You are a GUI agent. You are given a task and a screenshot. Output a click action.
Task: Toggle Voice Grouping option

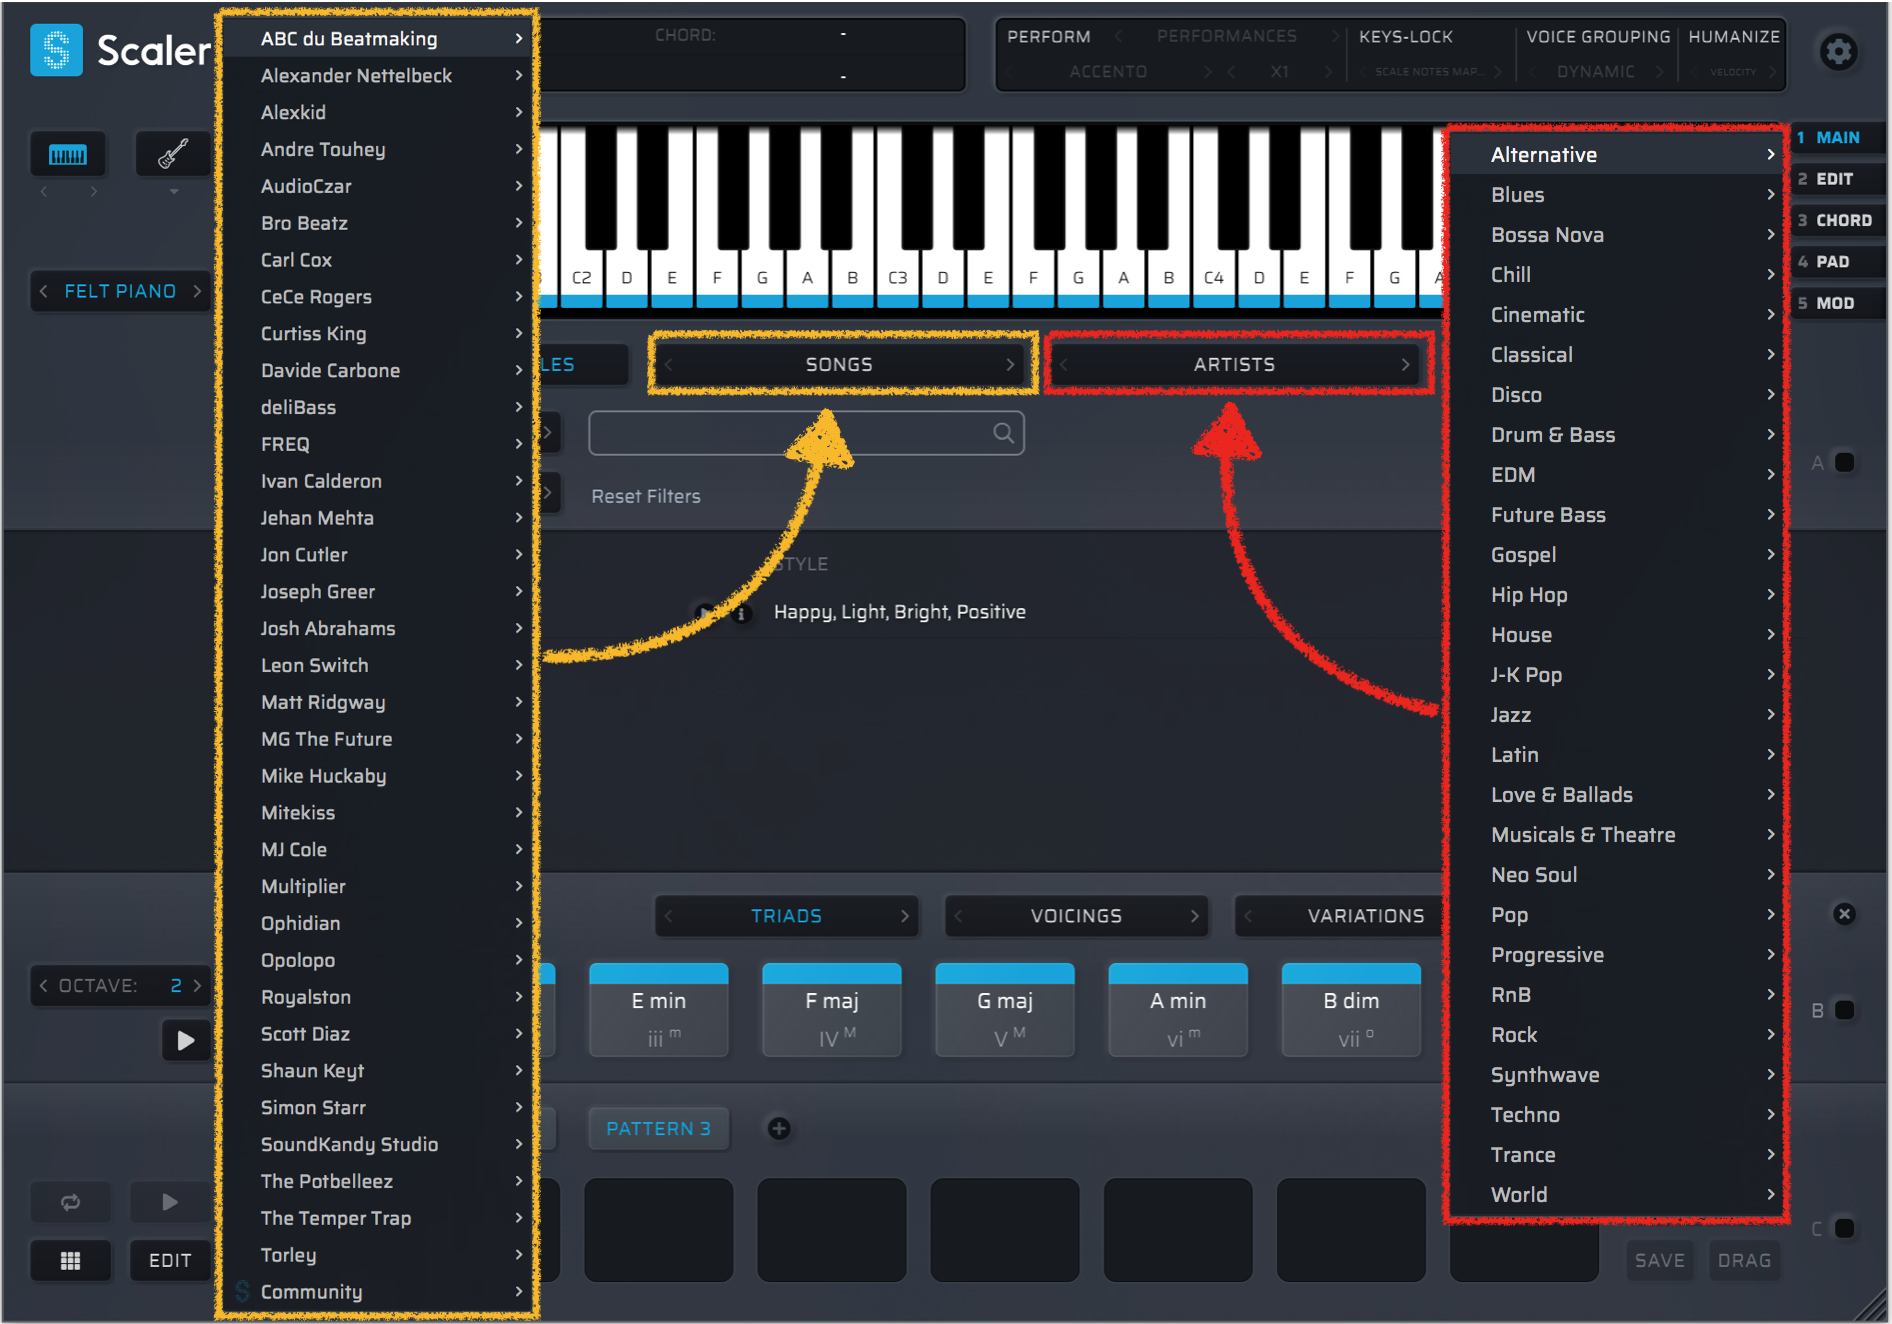1598,36
